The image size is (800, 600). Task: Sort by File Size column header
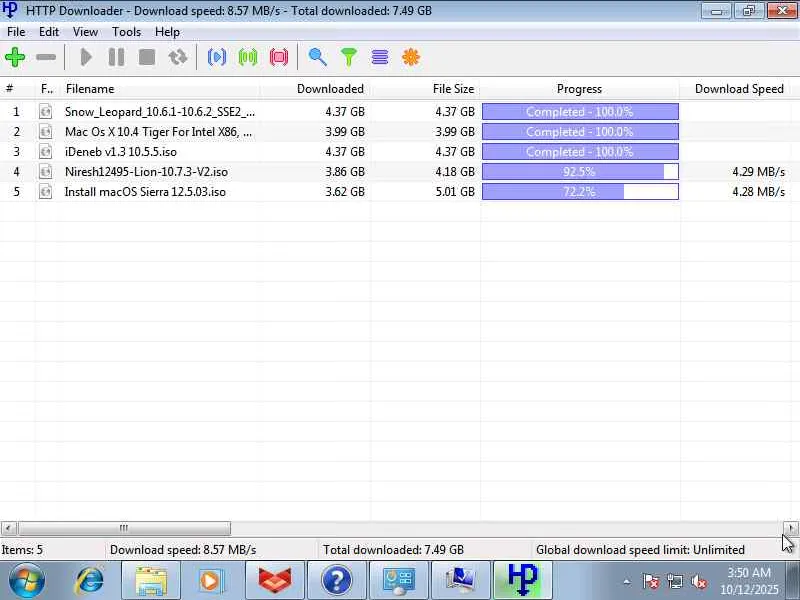click(x=426, y=89)
